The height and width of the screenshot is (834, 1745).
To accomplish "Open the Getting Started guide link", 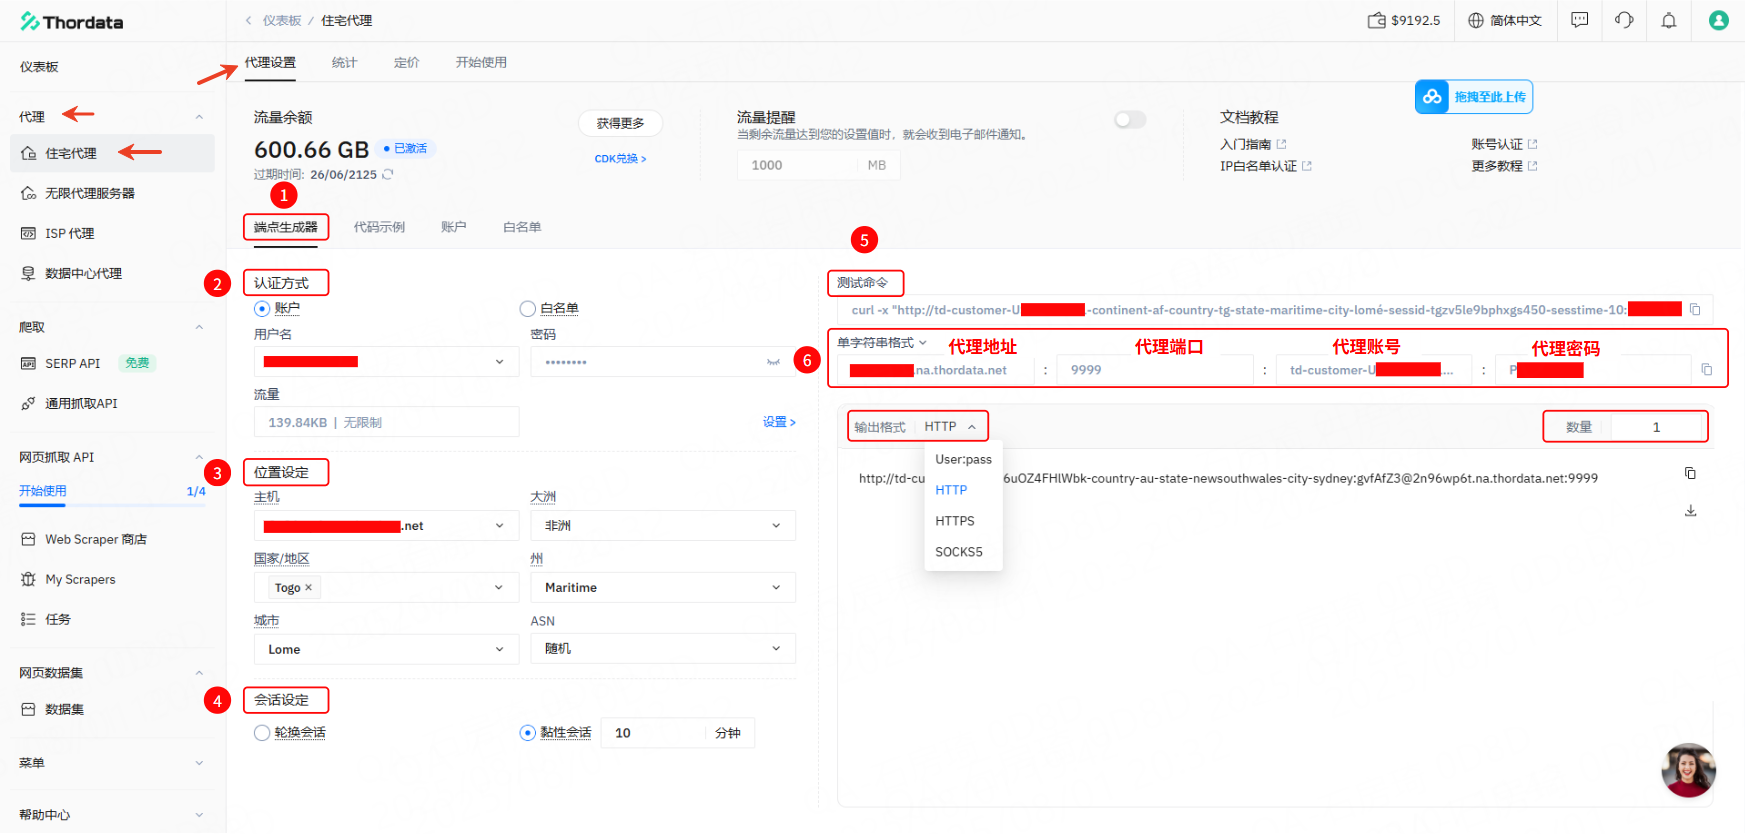I will 1253,144.
